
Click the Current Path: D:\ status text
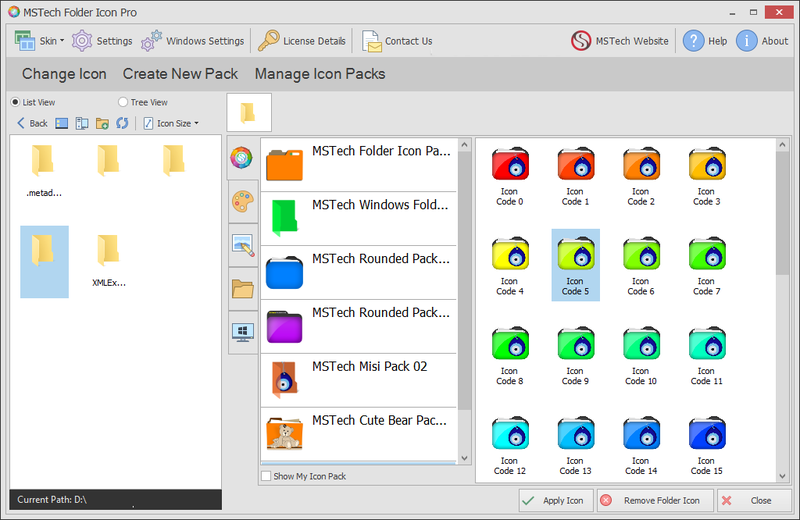tap(52, 500)
